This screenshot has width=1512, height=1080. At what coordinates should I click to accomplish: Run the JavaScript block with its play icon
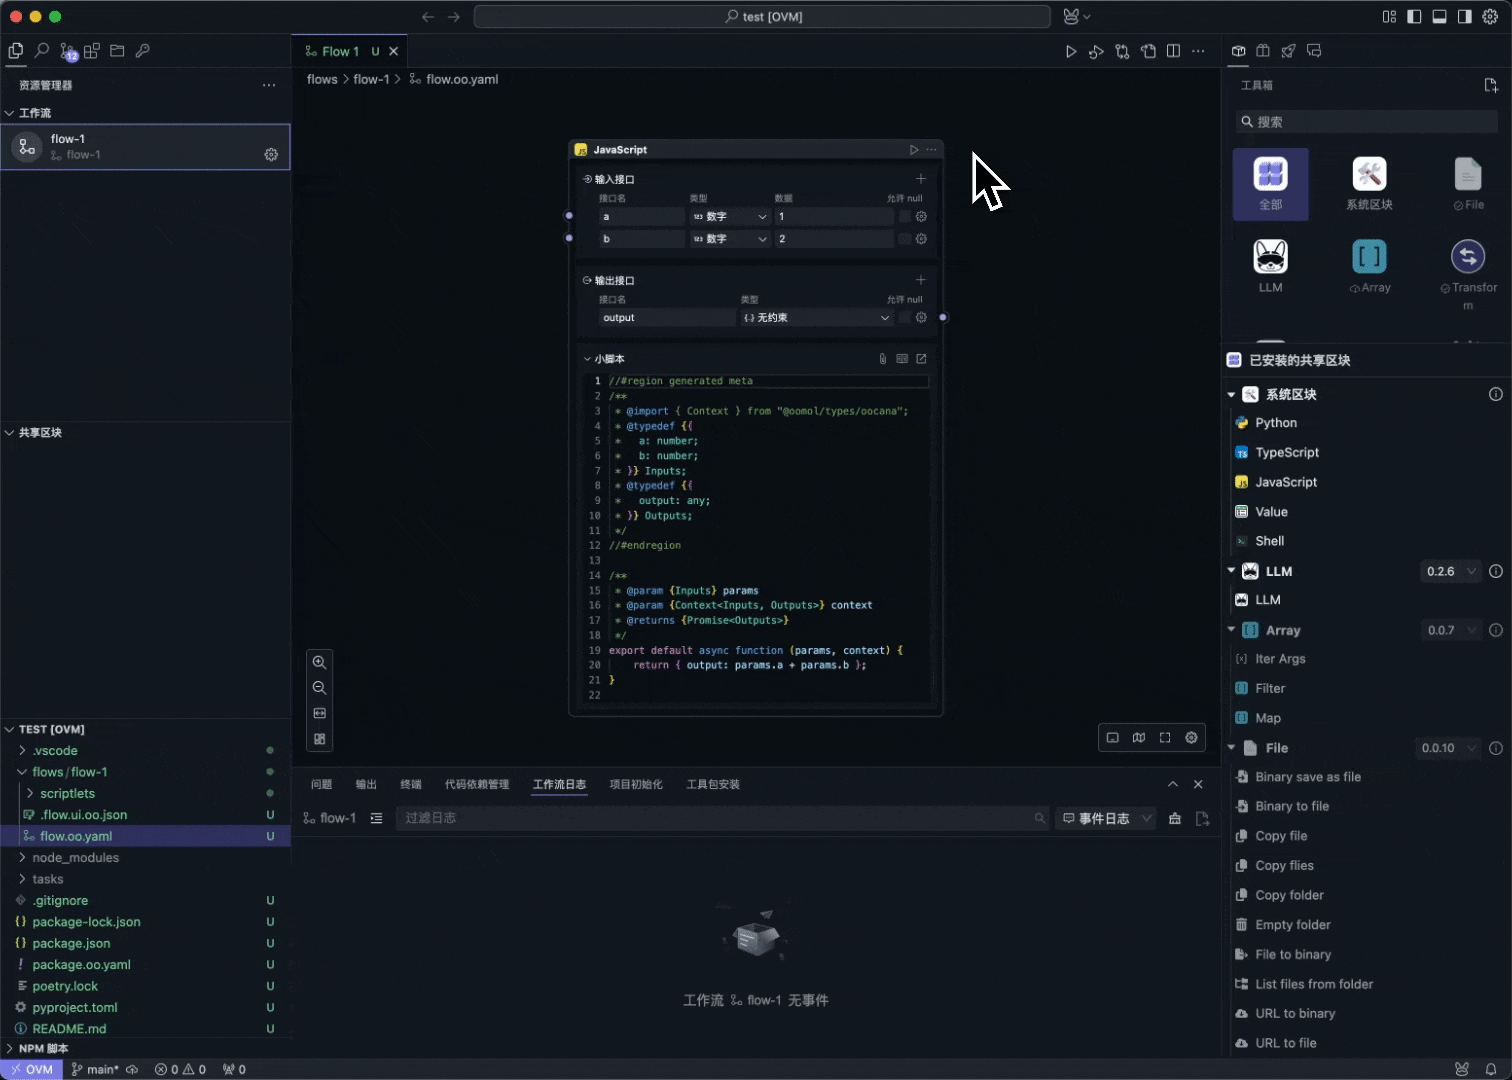913,150
